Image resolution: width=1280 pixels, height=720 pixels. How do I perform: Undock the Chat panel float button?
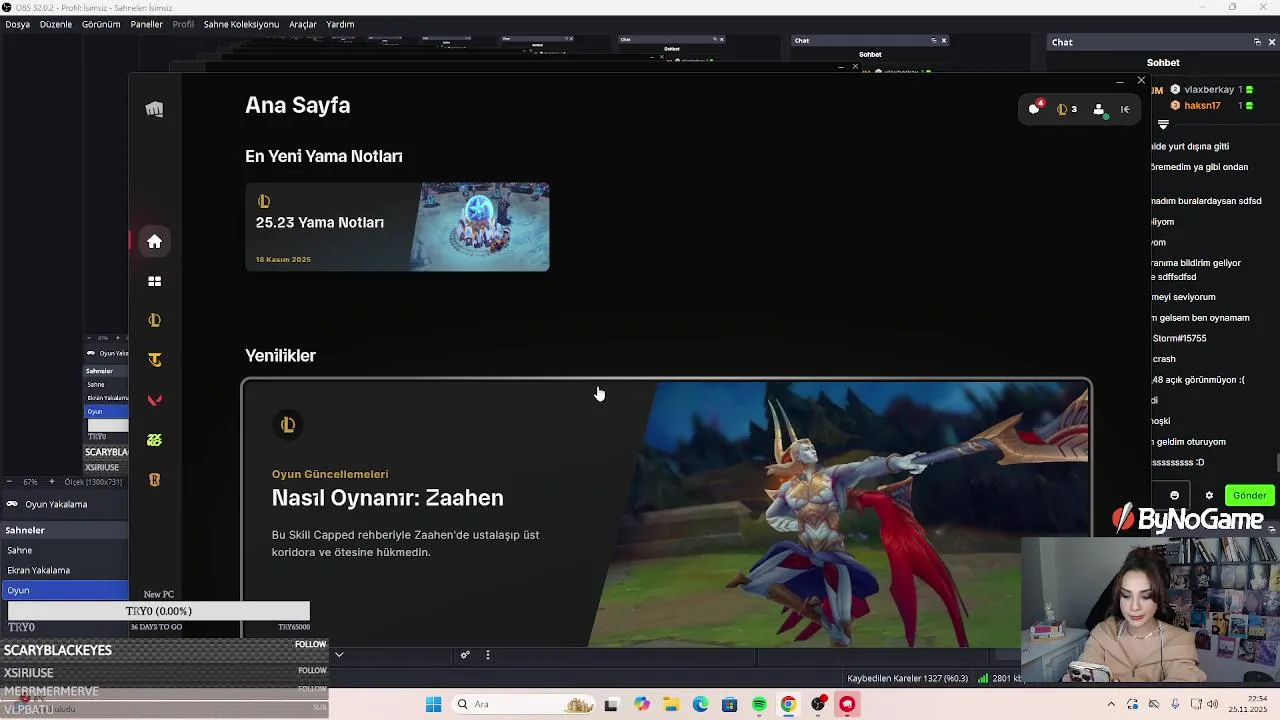pyautogui.click(x=1257, y=42)
